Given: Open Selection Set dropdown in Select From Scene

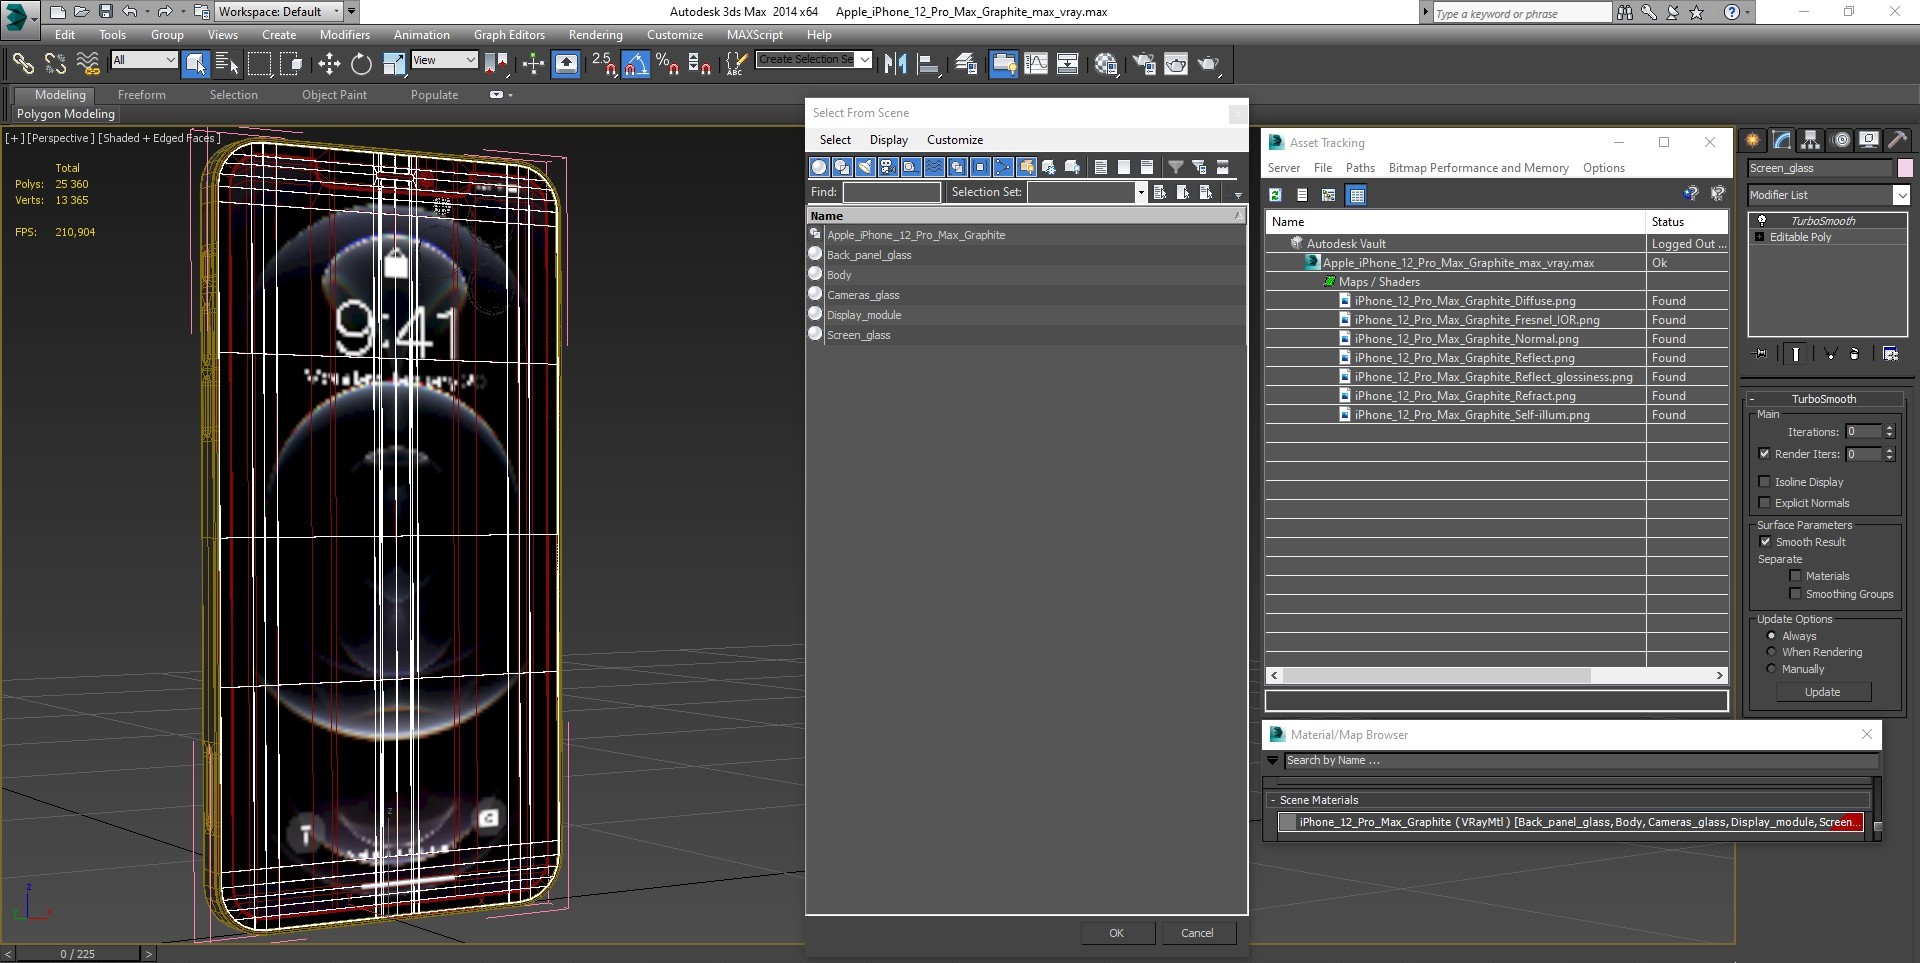Looking at the screenshot, I should click(1140, 192).
